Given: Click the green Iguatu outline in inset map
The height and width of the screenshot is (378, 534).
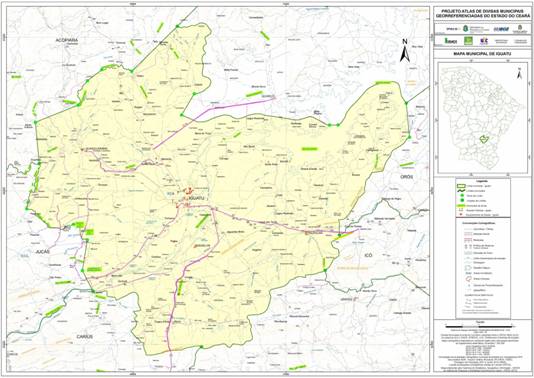Looking at the screenshot, I should [484, 139].
